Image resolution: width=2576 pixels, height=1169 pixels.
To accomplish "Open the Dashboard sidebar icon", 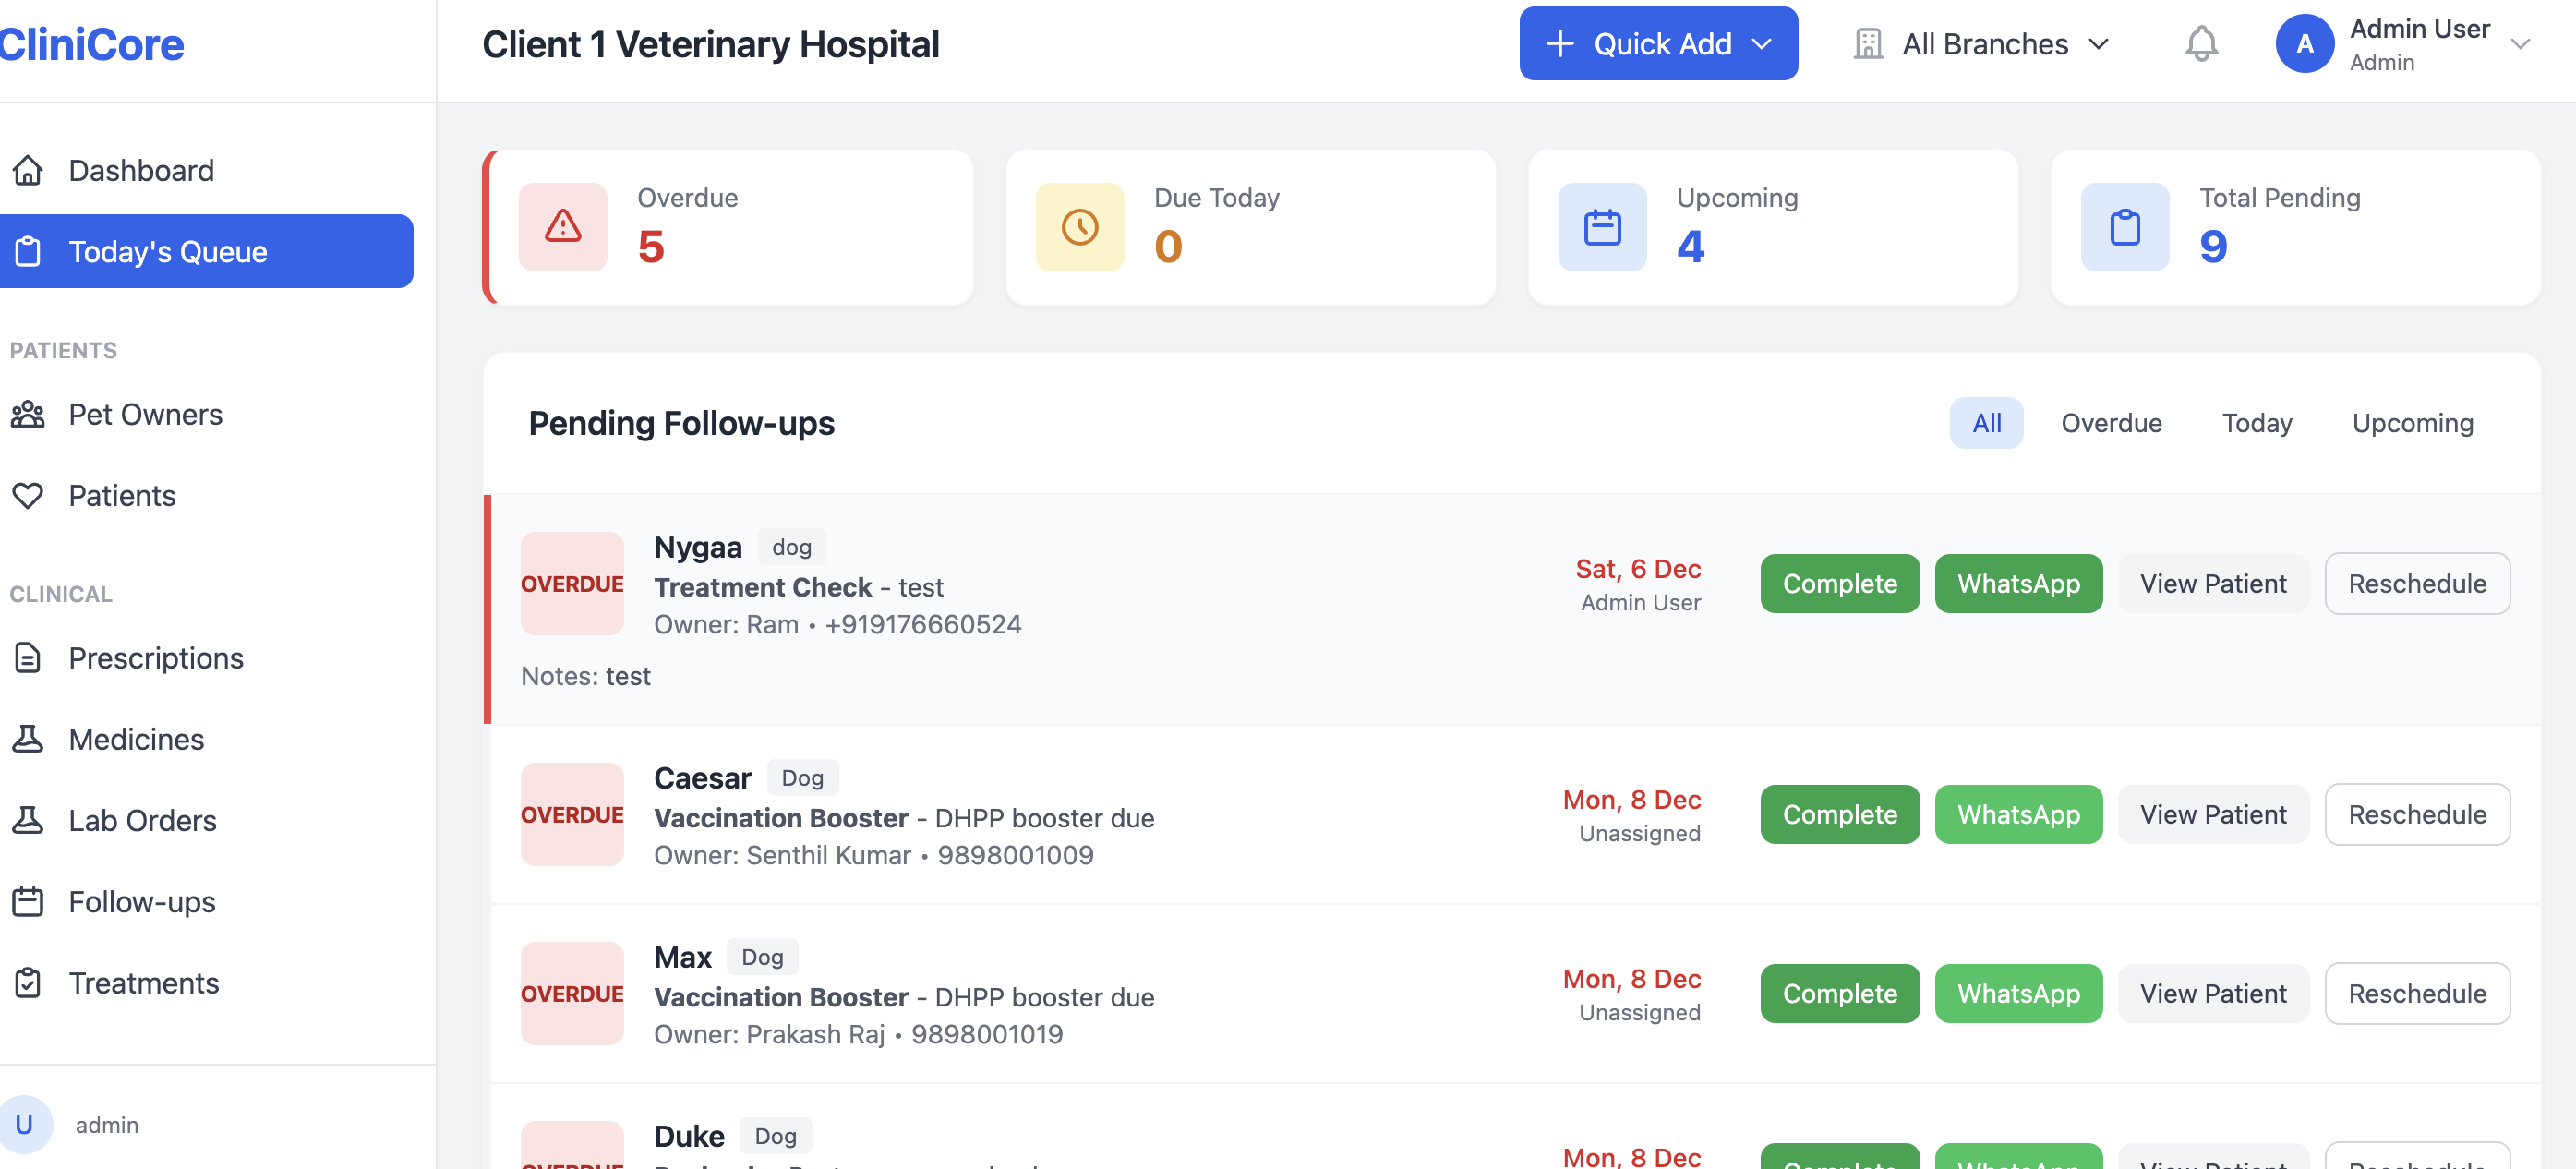I will tap(28, 170).
